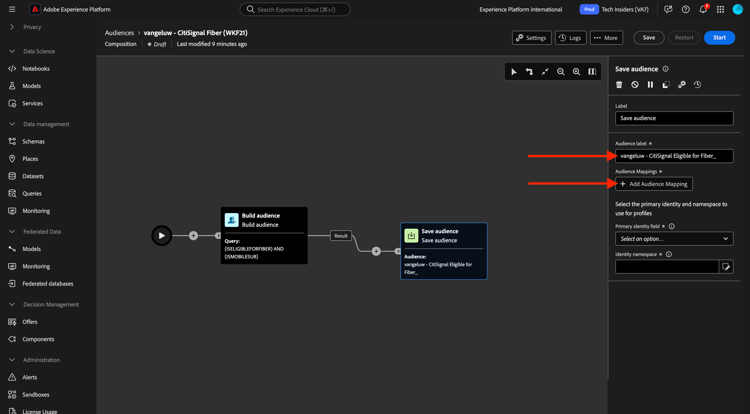Open Datasets in the sidebar

click(x=33, y=176)
